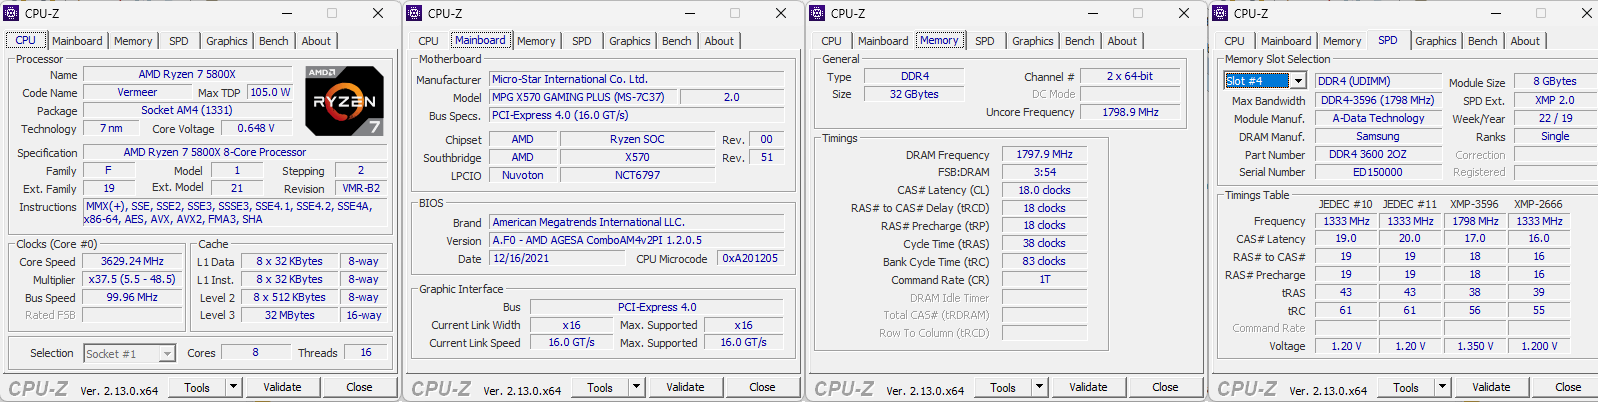Click the A-Data Technology module manufacturer value
Viewport: 1598px width, 406px height.
(x=1377, y=118)
